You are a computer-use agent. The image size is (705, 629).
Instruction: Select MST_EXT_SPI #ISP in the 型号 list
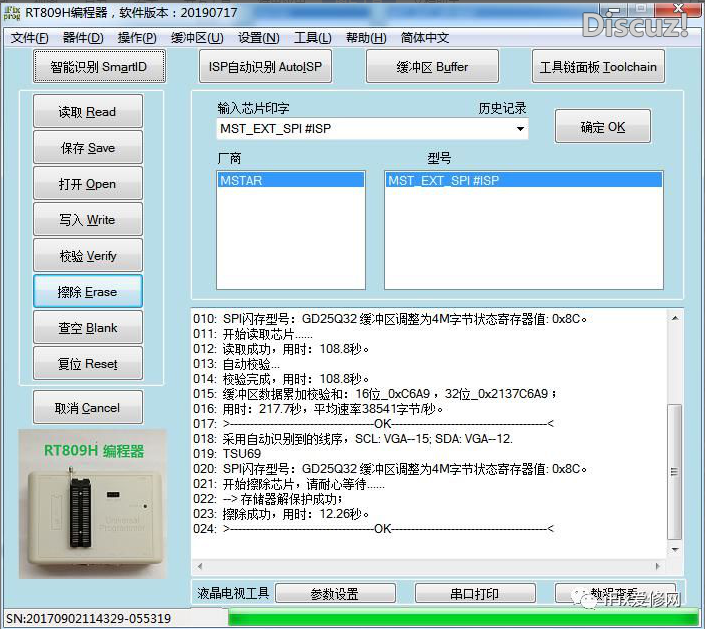[524, 180]
